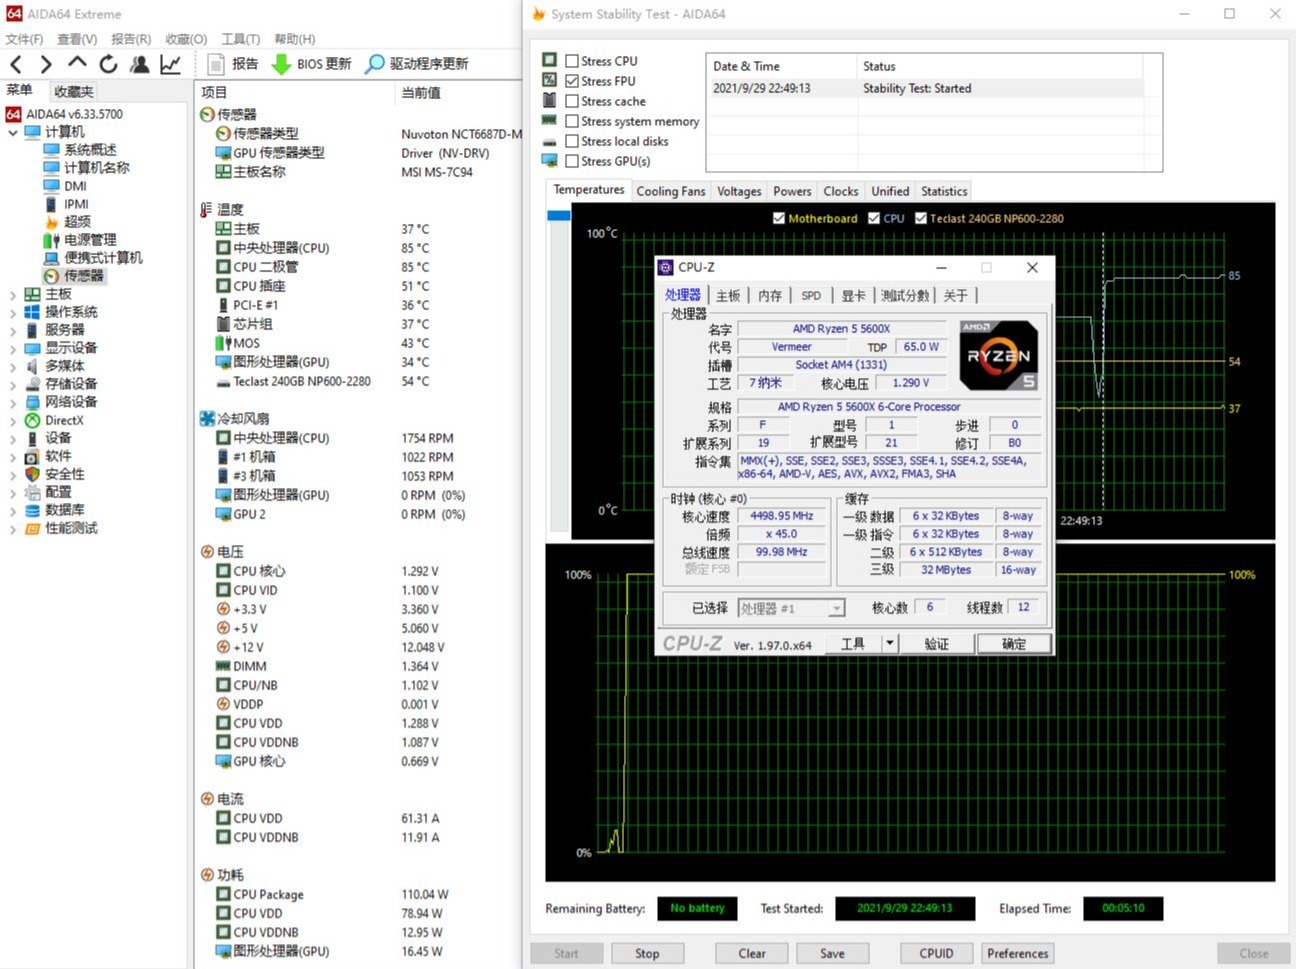
Task: Expand the 操作系统 tree node
Action: (12, 312)
